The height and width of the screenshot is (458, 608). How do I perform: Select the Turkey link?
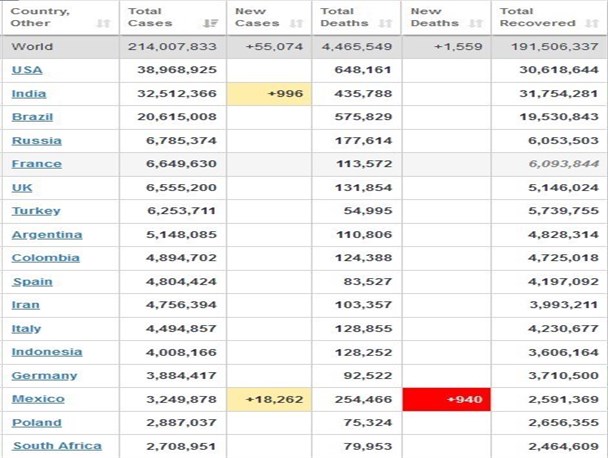36,211
